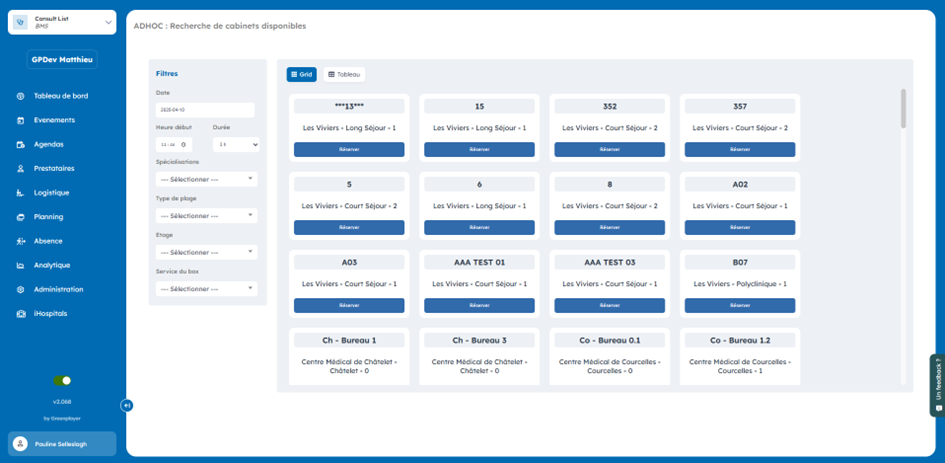Switch to the Tableau view tab

[344, 75]
